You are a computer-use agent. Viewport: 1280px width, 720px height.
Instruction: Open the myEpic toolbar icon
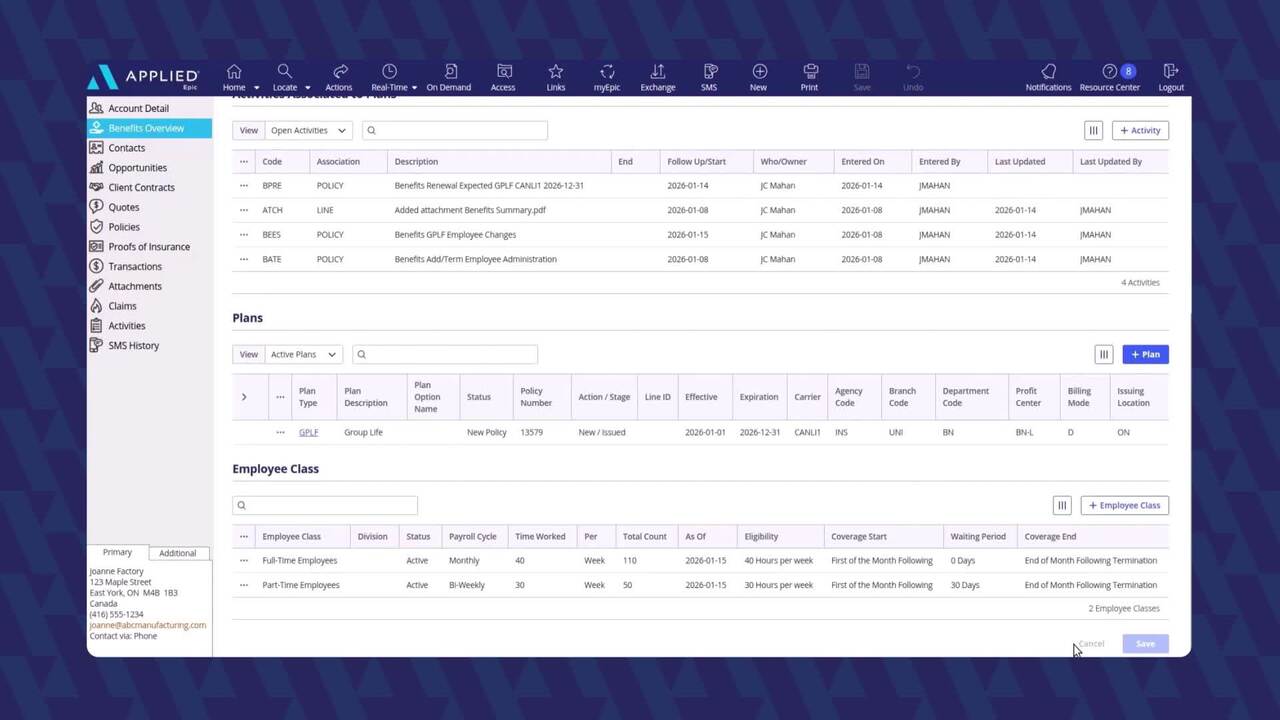click(607, 72)
